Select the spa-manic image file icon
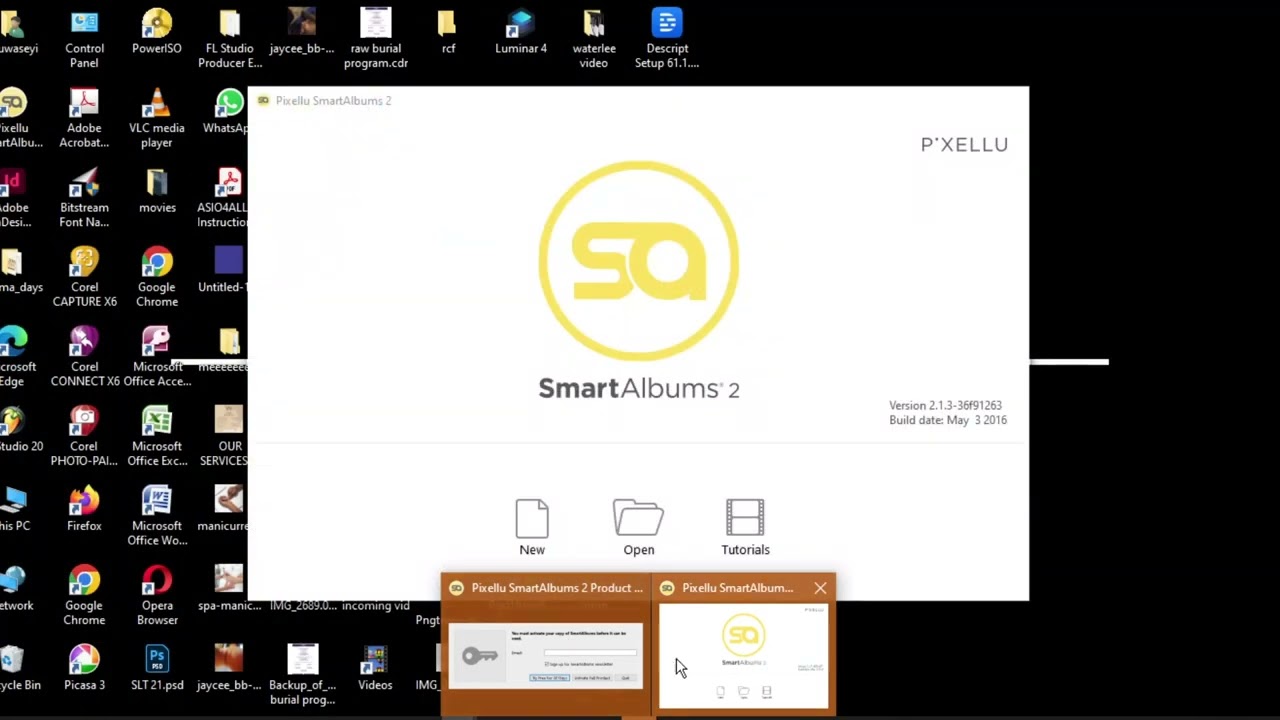This screenshot has width=1280, height=720. click(x=228, y=588)
